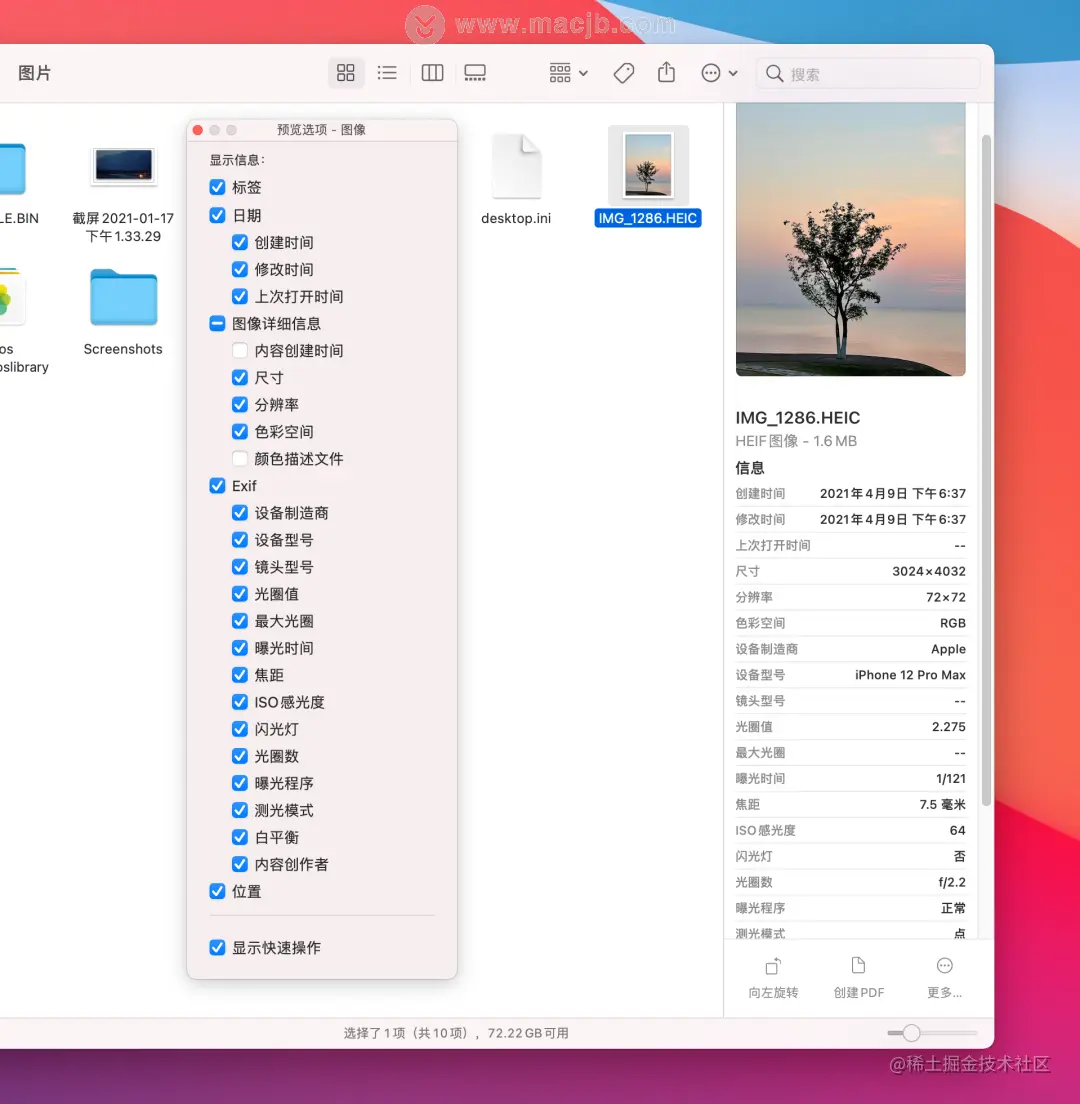The image size is (1080, 1104).
Task: Select the IMG_1286.HEIC thumbnail
Action: pyautogui.click(x=648, y=166)
